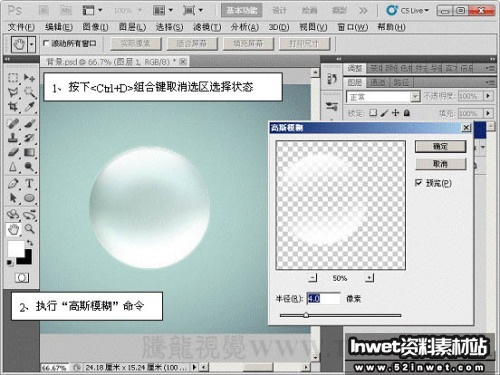This screenshot has height=375, width=500.
Task: Click lock transparent pixels icon
Action: click(x=373, y=113)
